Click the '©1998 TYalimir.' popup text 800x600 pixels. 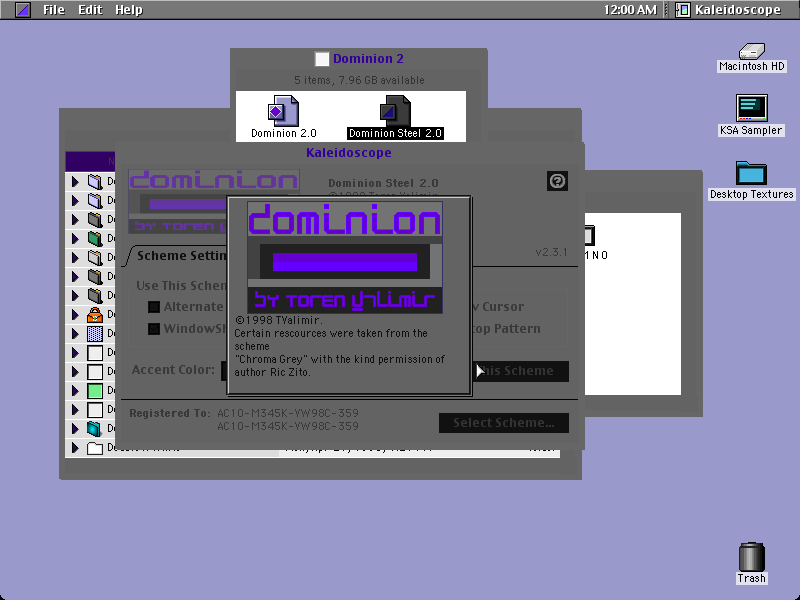click(x=279, y=320)
